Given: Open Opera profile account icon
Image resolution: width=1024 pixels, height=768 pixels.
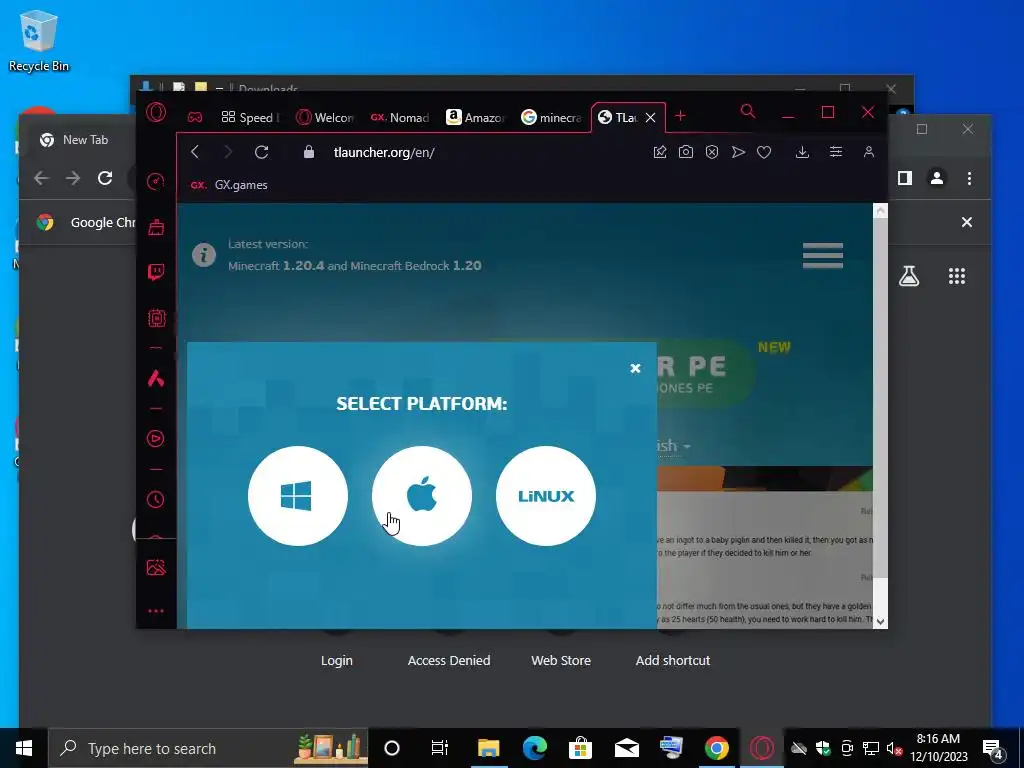Looking at the screenshot, I should click(x=869, y=152).
